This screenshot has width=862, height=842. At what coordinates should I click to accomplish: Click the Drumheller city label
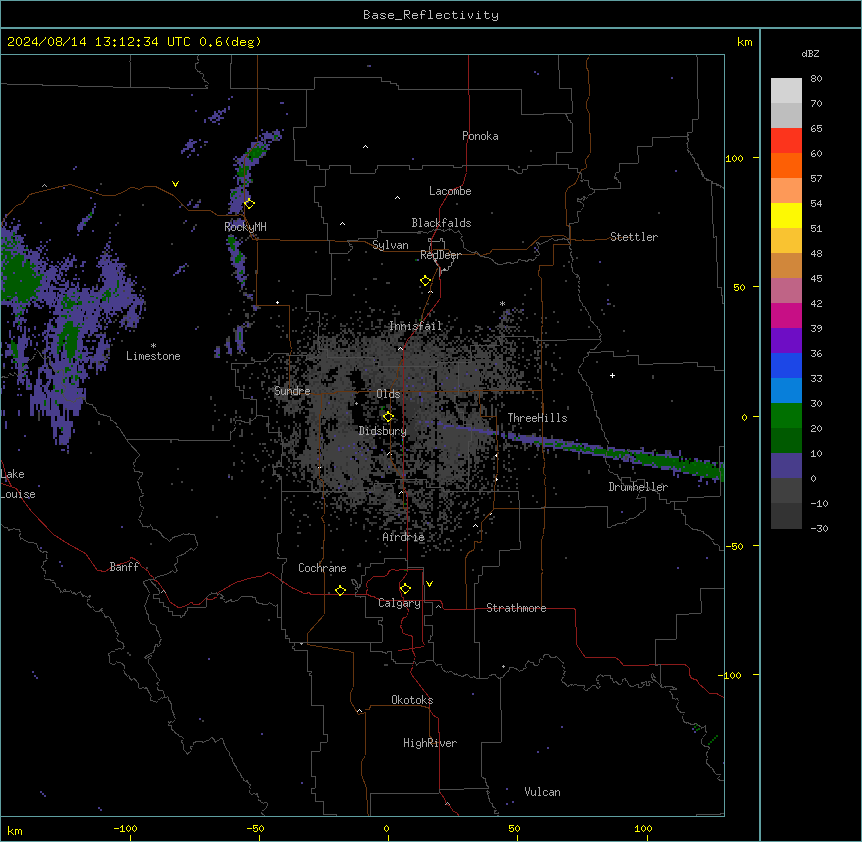click(638, 487)
